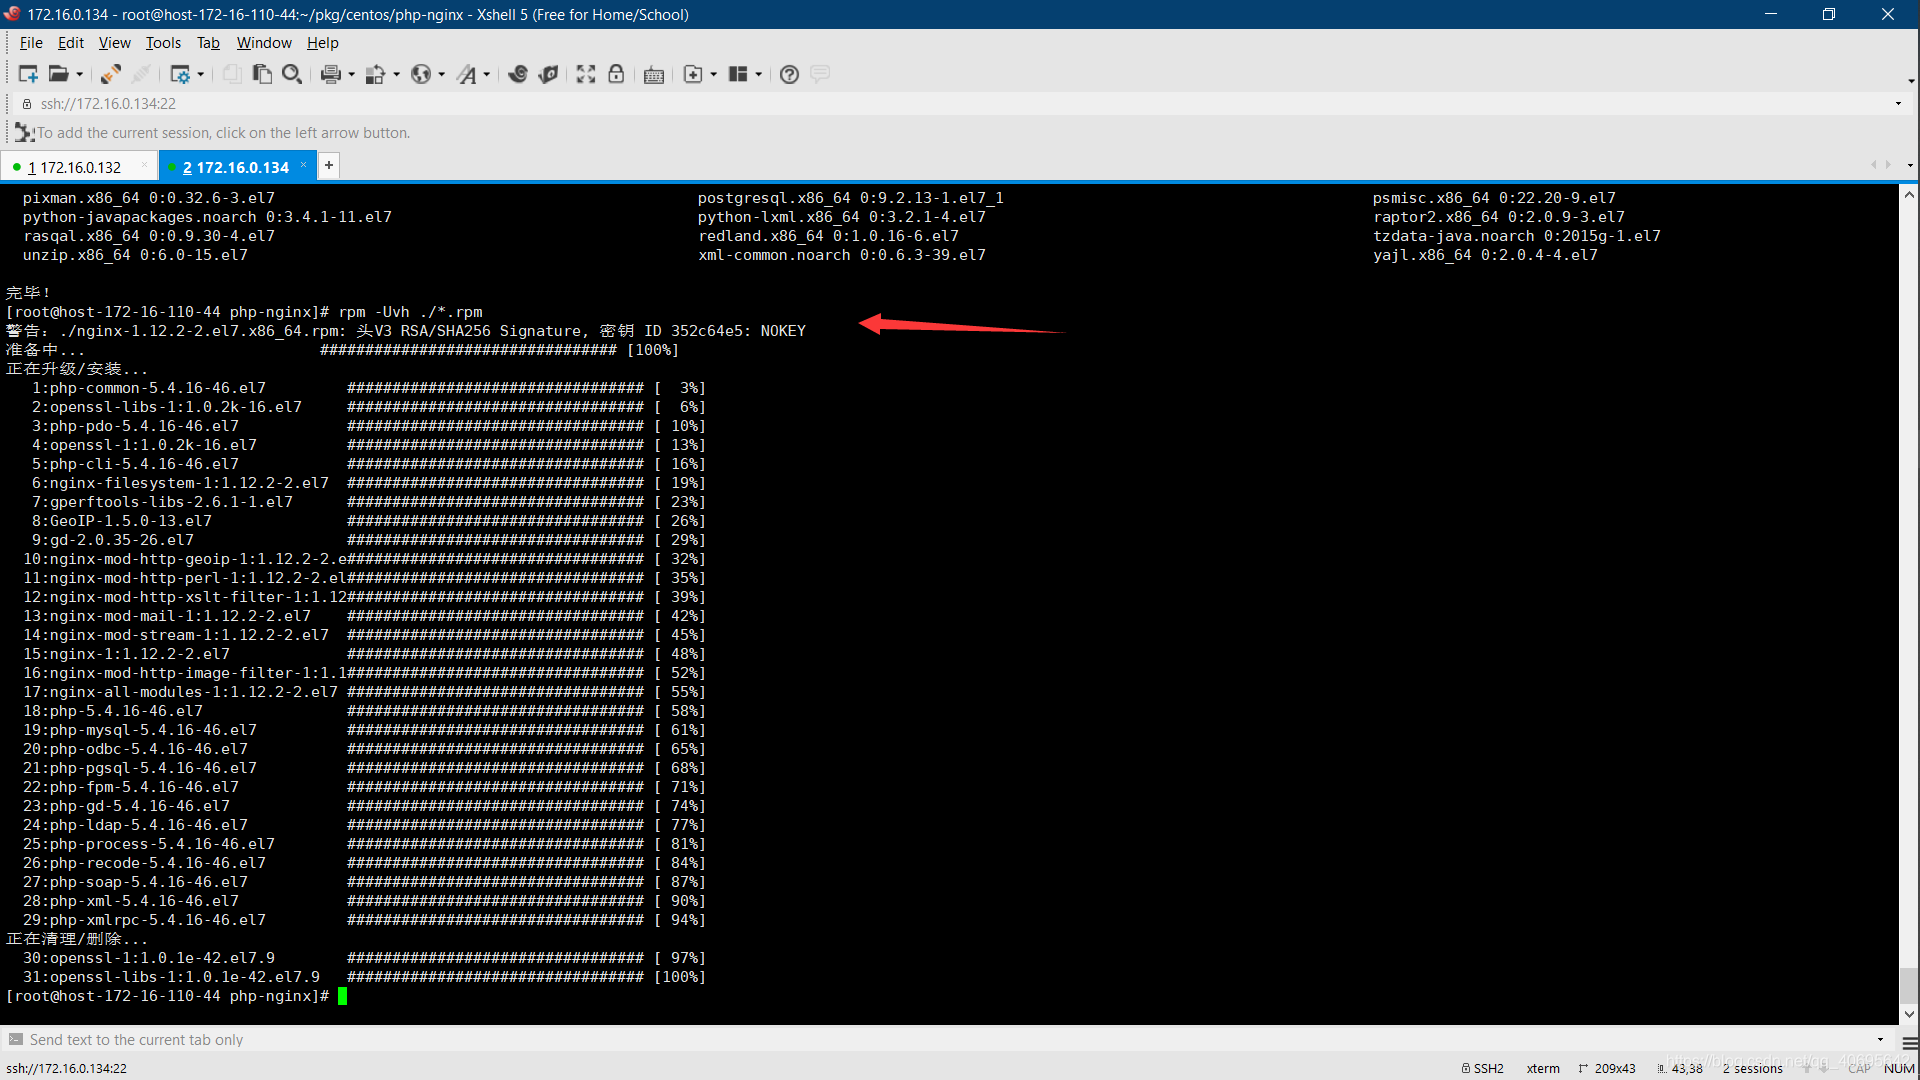Click the Help question mark icon

pos(789,74)
